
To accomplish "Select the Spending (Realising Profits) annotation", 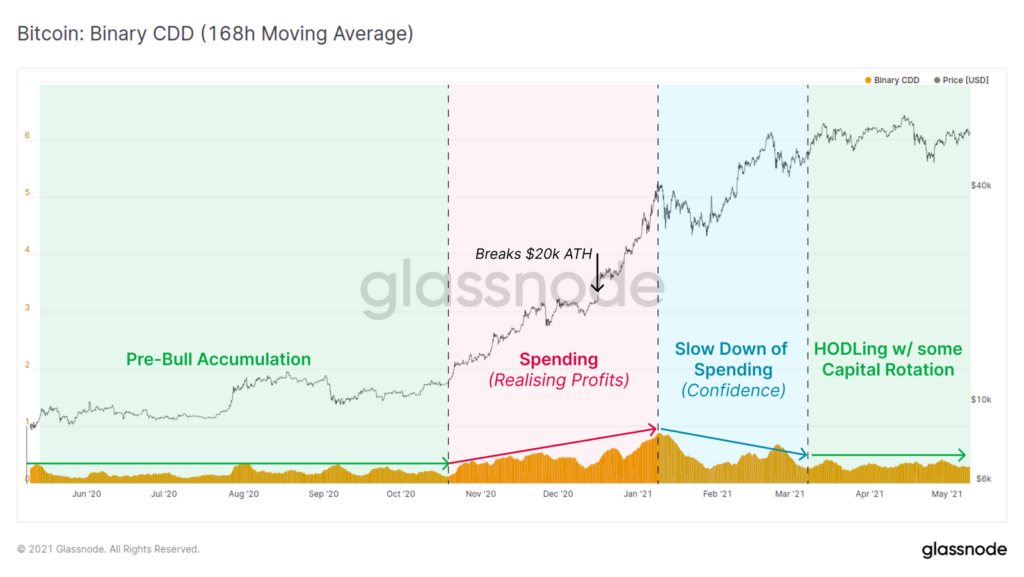I will coord(559,369).
